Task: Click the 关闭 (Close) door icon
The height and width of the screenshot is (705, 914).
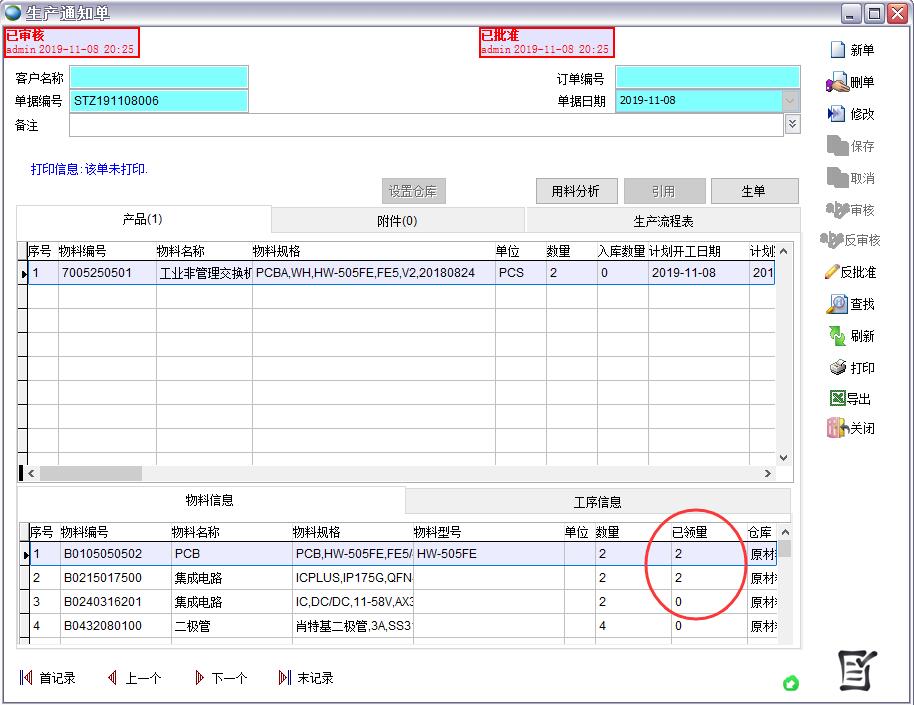Action: click(x=837, y=428)
